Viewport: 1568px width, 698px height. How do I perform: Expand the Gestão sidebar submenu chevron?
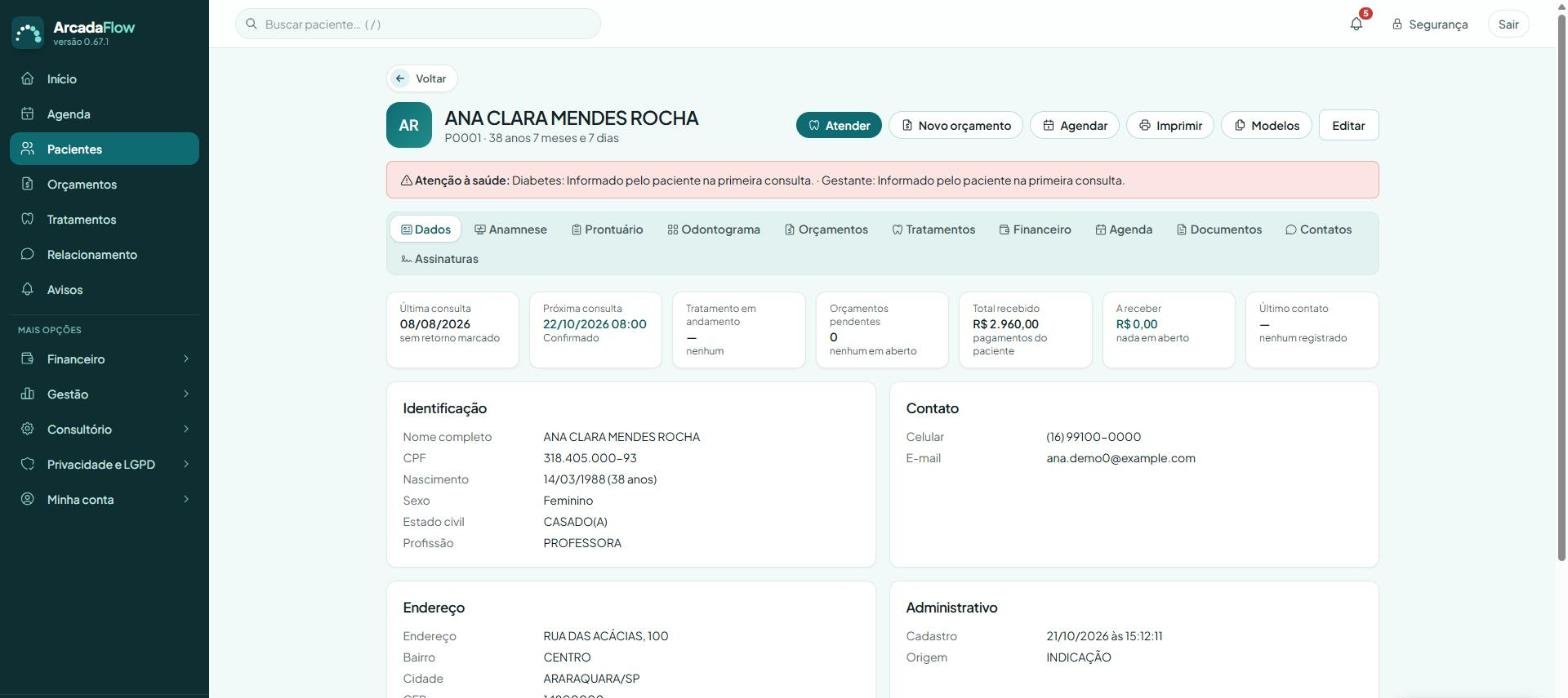click(186, 394)
